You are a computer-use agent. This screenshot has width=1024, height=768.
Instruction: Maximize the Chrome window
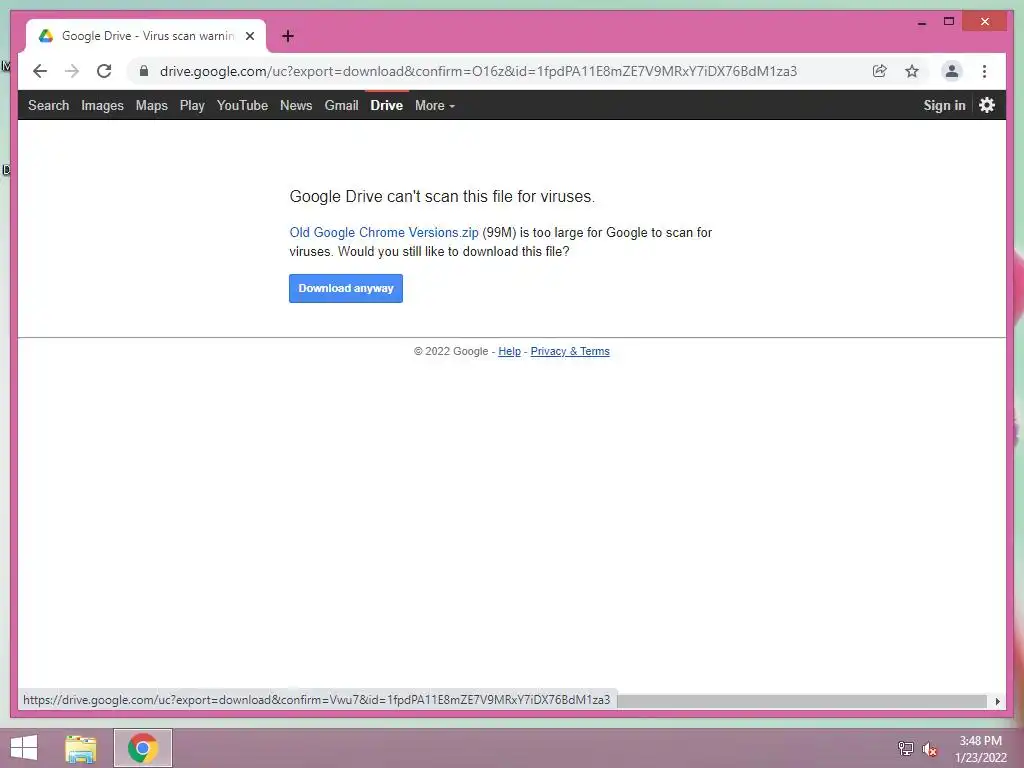[x=949, y=22]
